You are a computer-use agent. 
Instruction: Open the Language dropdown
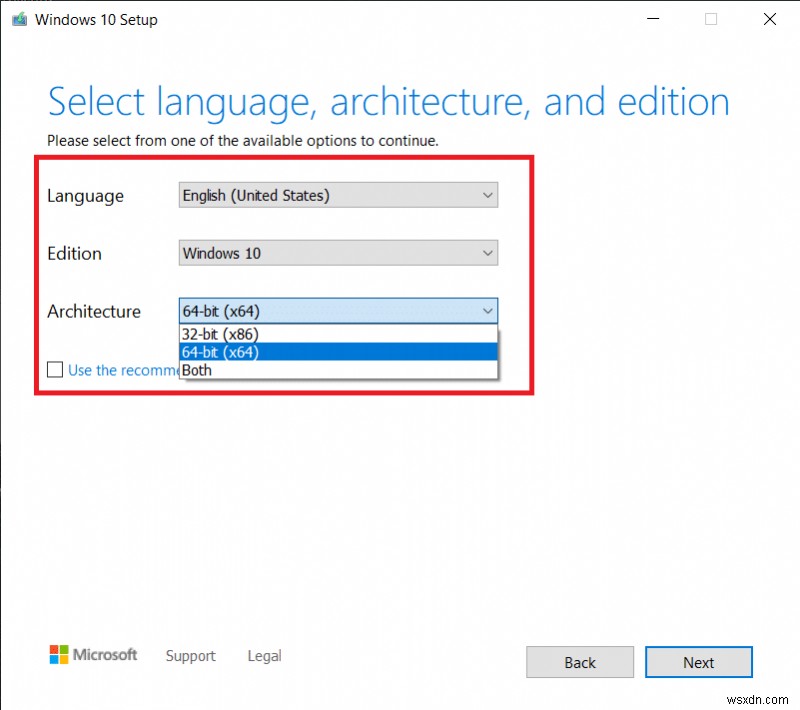pyautogui.click(x=337, y=195)
